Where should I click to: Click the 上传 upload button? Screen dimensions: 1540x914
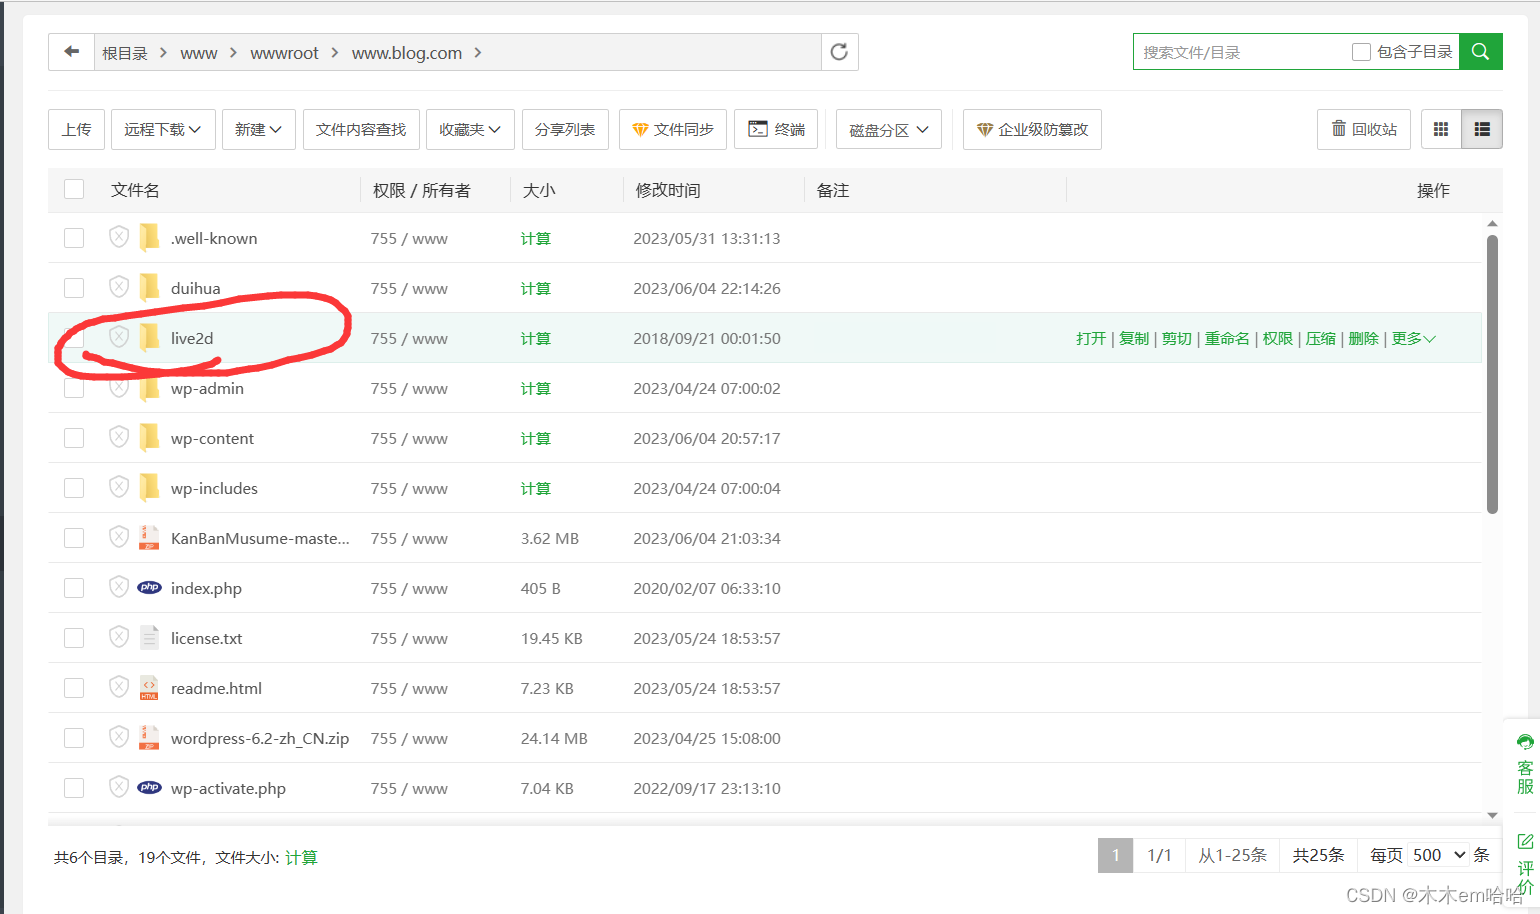[76, 129]
